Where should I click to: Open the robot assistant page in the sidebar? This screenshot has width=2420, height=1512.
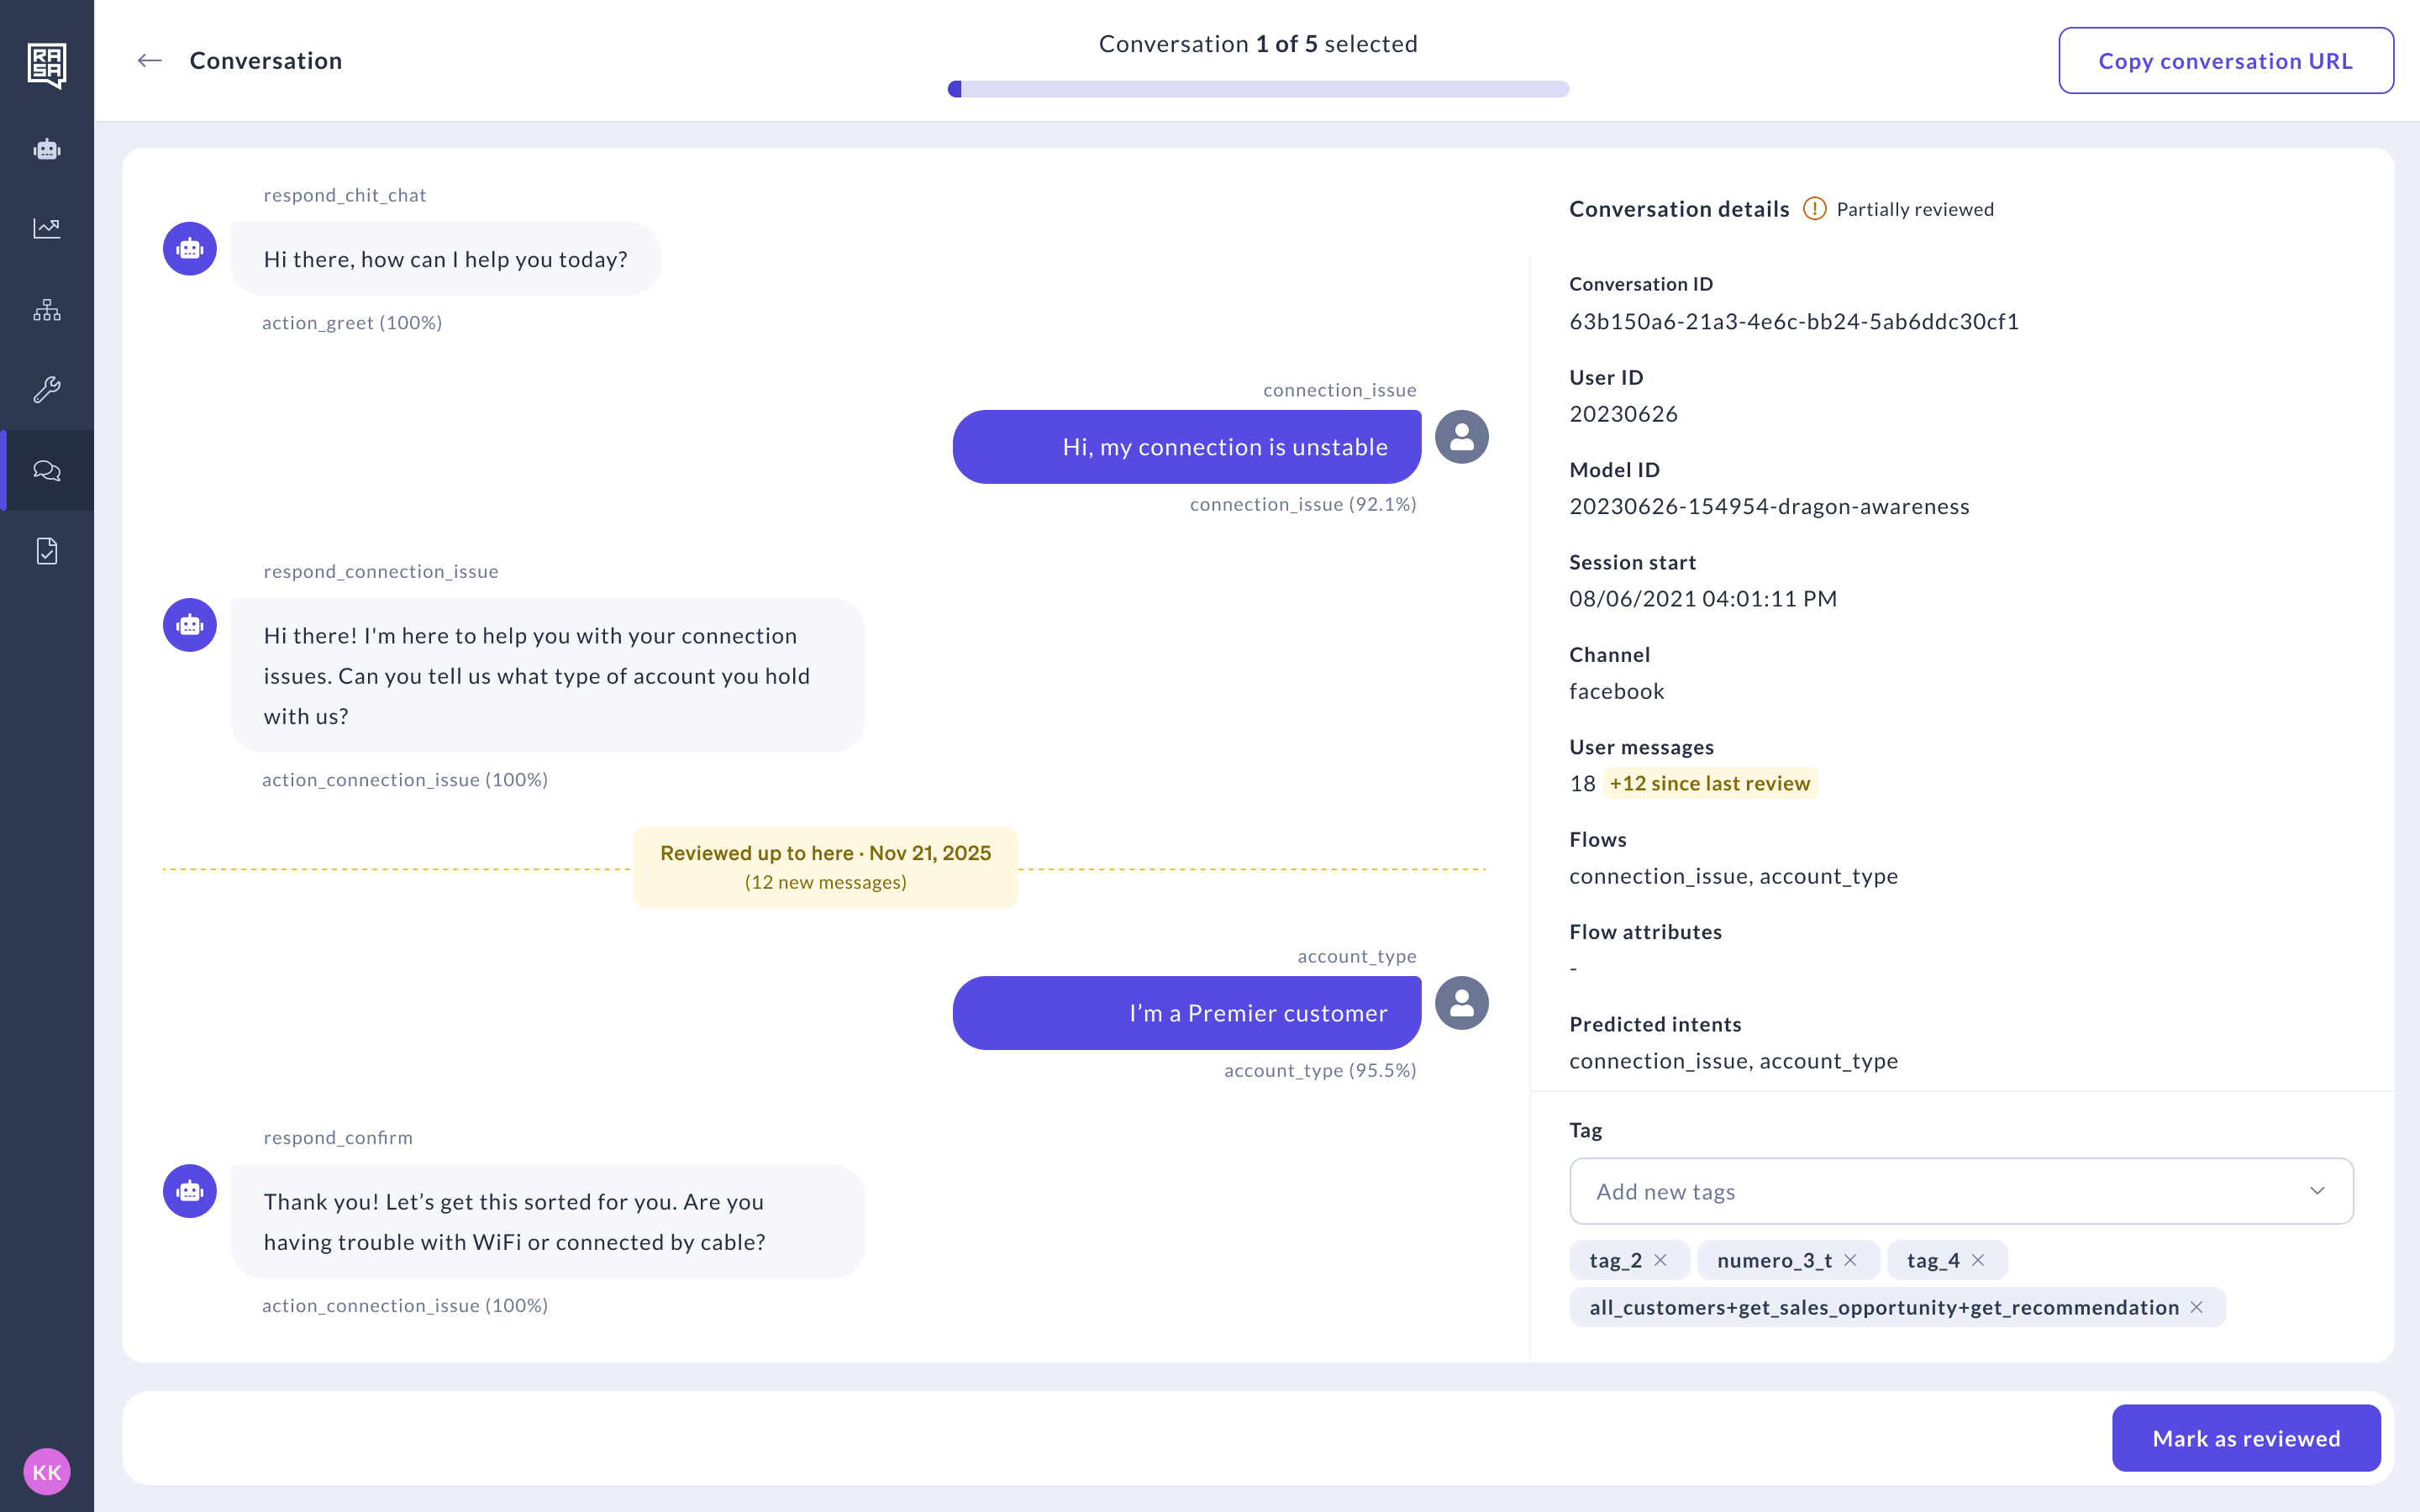tap(47, 150)
